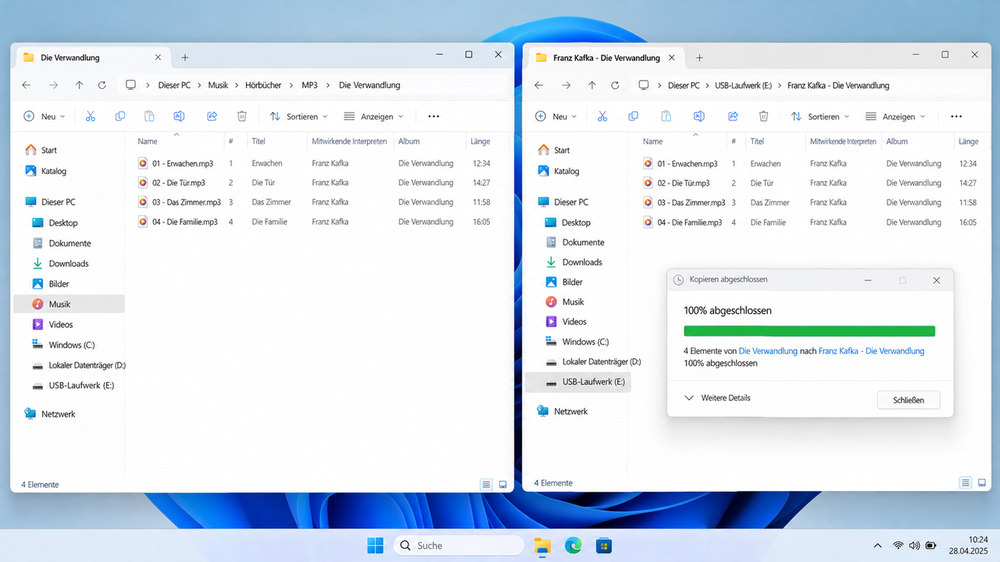
Task: Go back in left window navigation
Action: point(26,85)
